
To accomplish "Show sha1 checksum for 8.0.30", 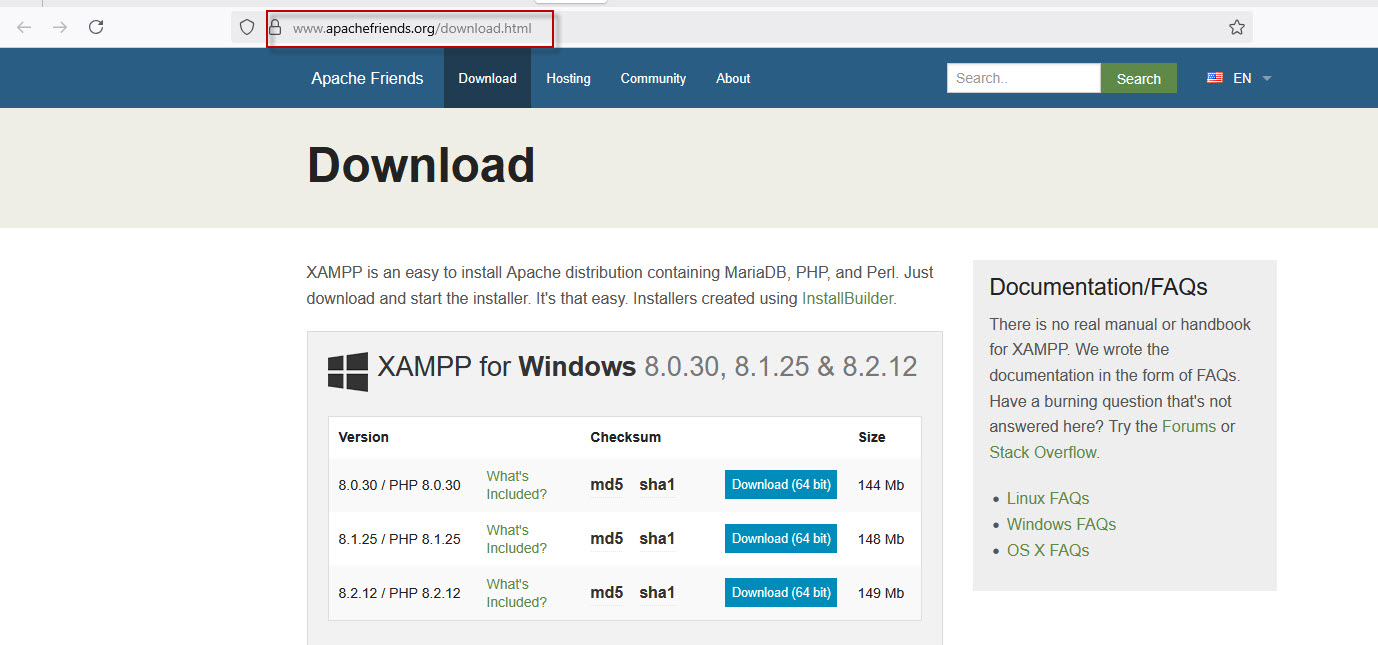I will (657, 485).
